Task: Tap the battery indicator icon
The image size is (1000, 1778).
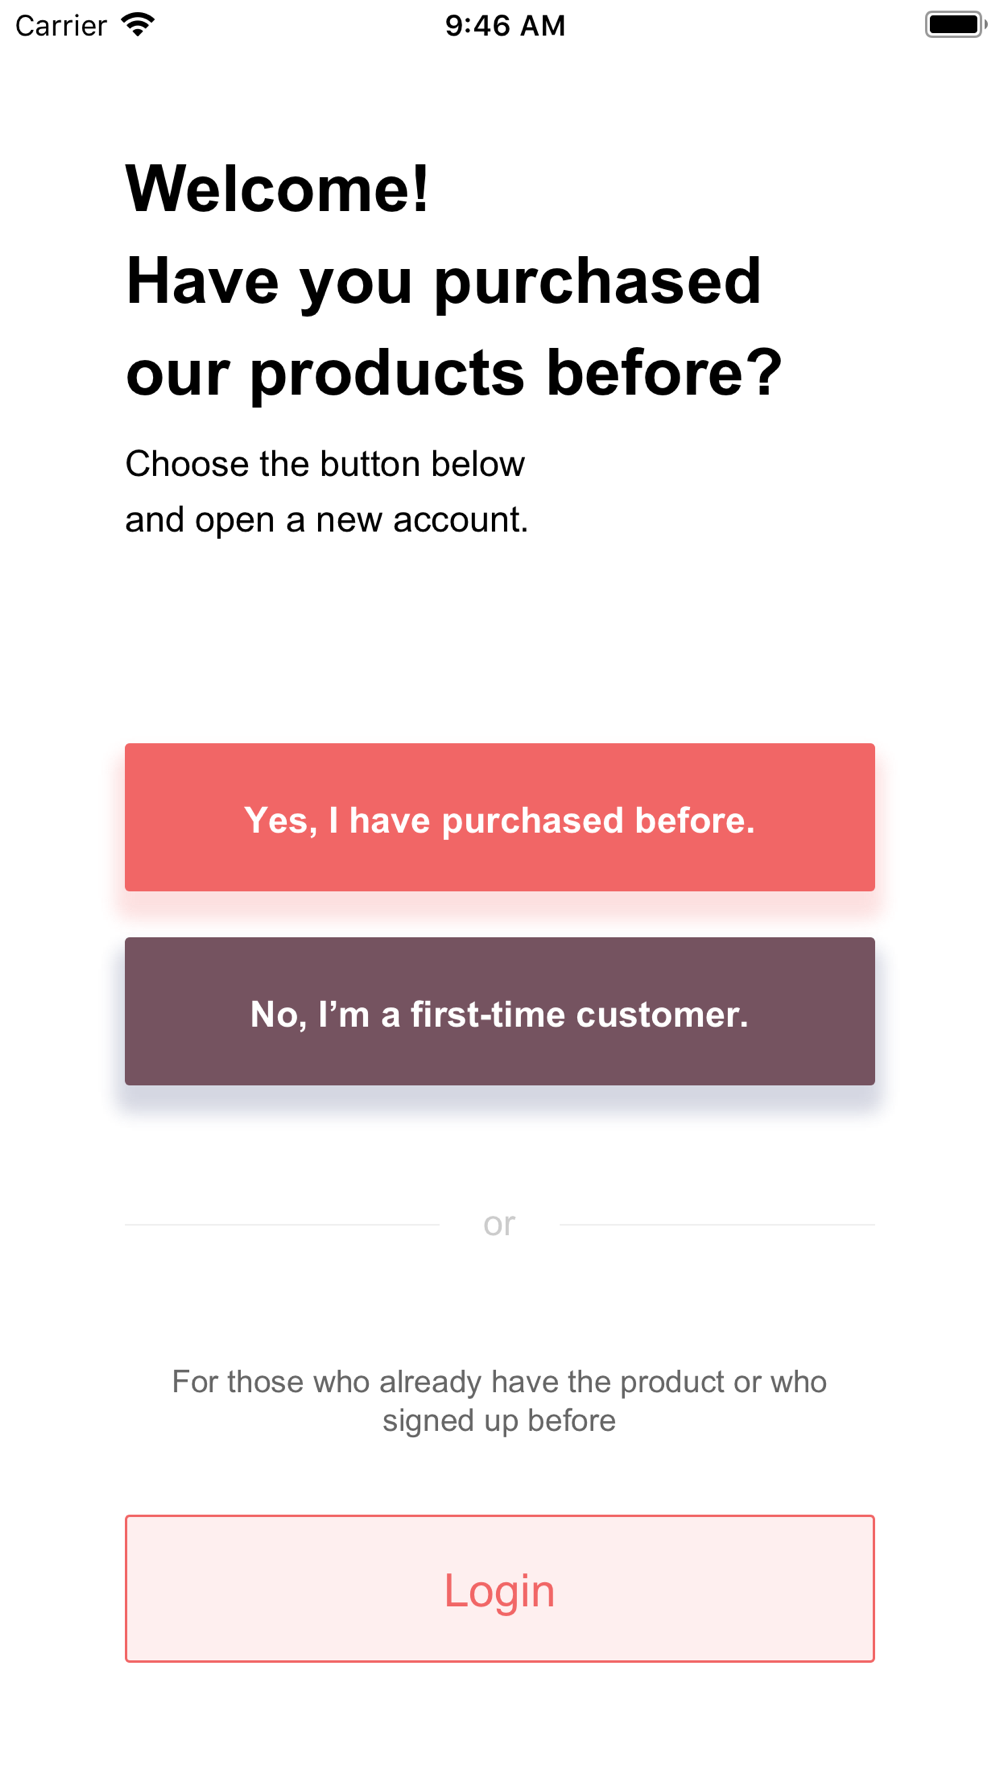Action: coord(954,25)
